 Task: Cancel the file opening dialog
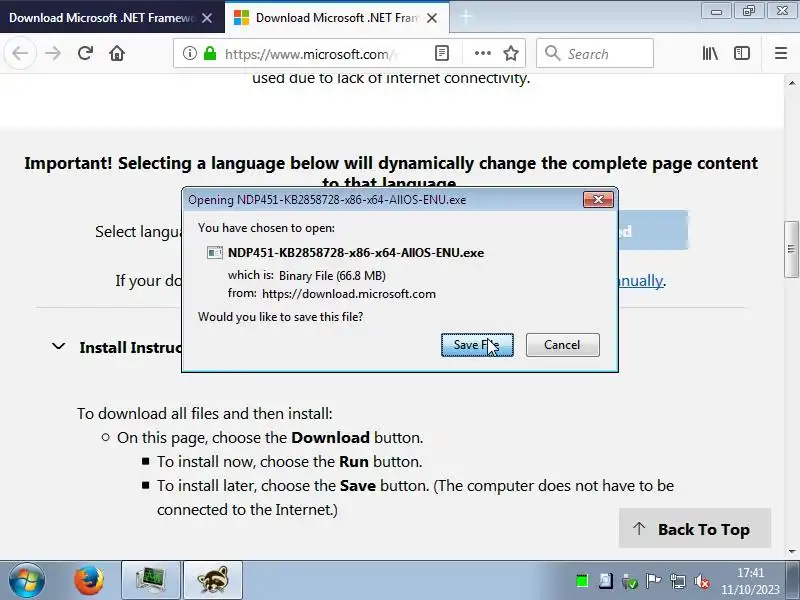pos(562,345)
